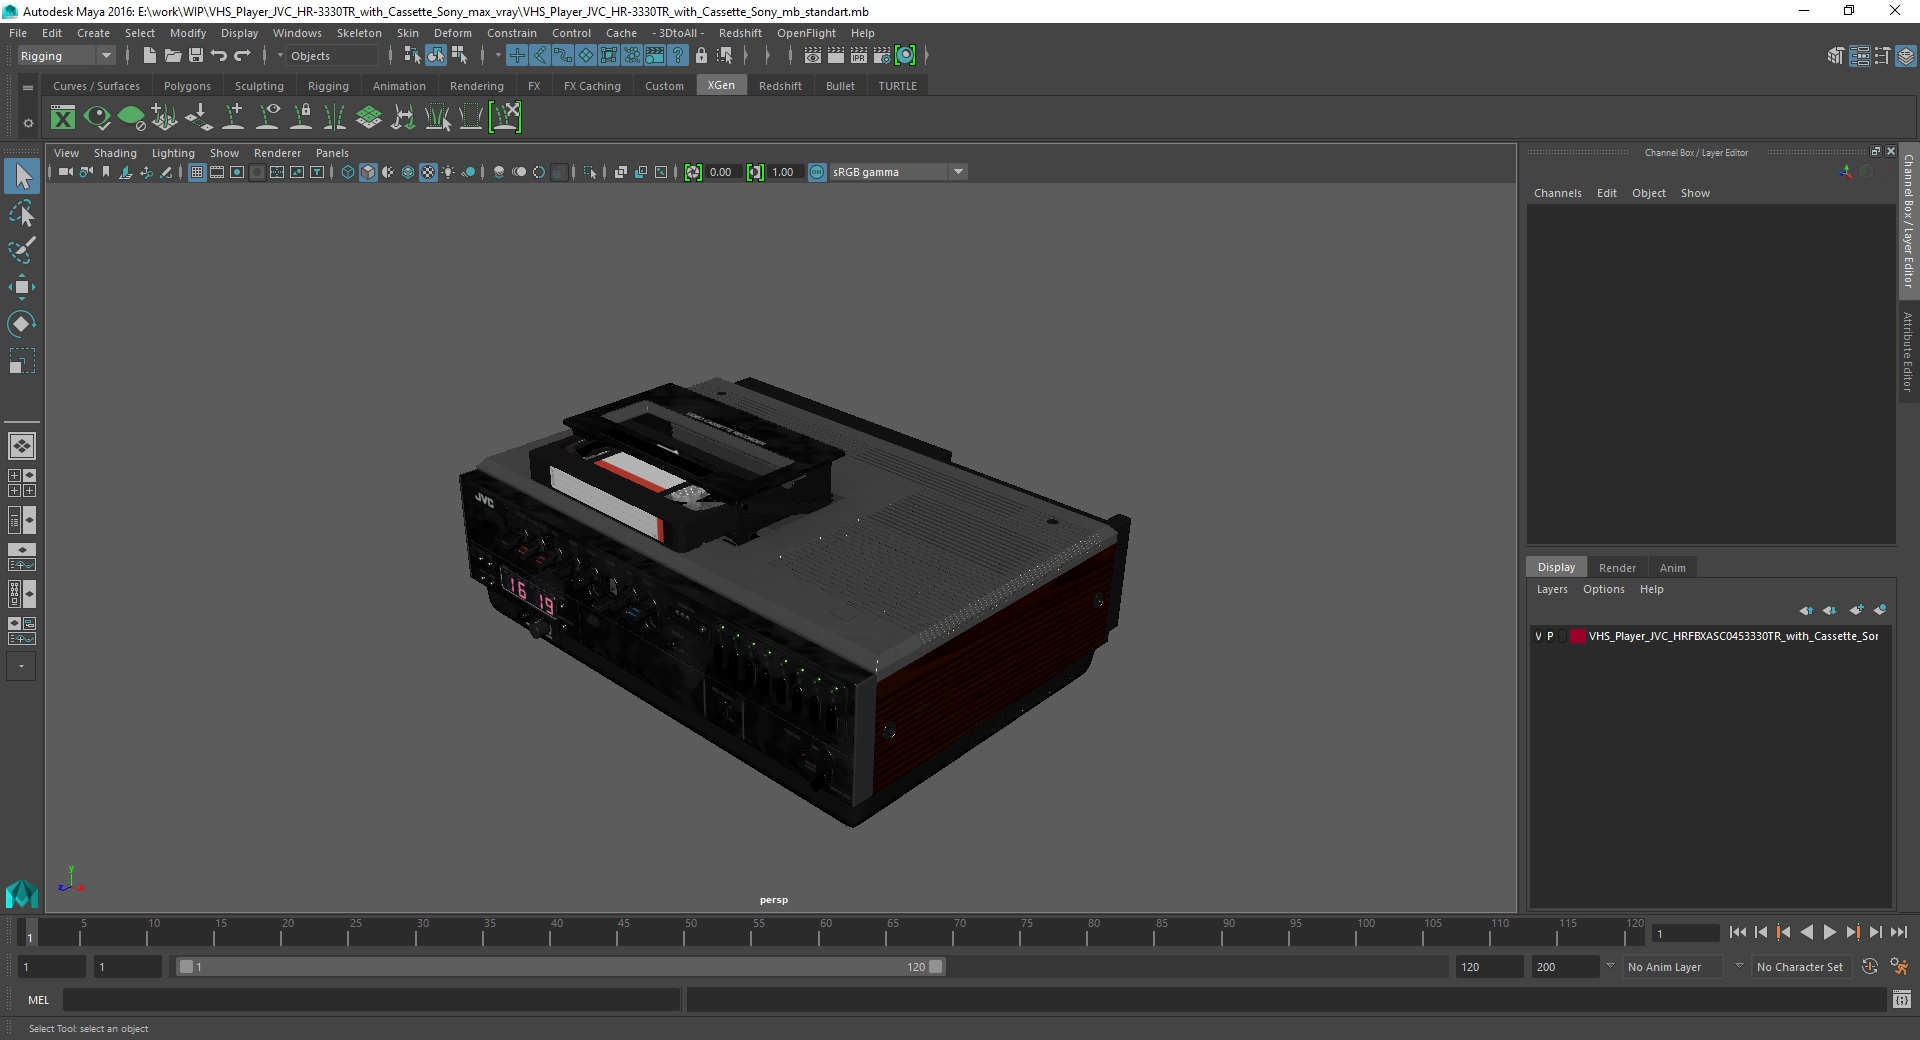Switch to the Redshift shelf tab
Viewport: 1920px width, 1040px height.
pos(780,86)
